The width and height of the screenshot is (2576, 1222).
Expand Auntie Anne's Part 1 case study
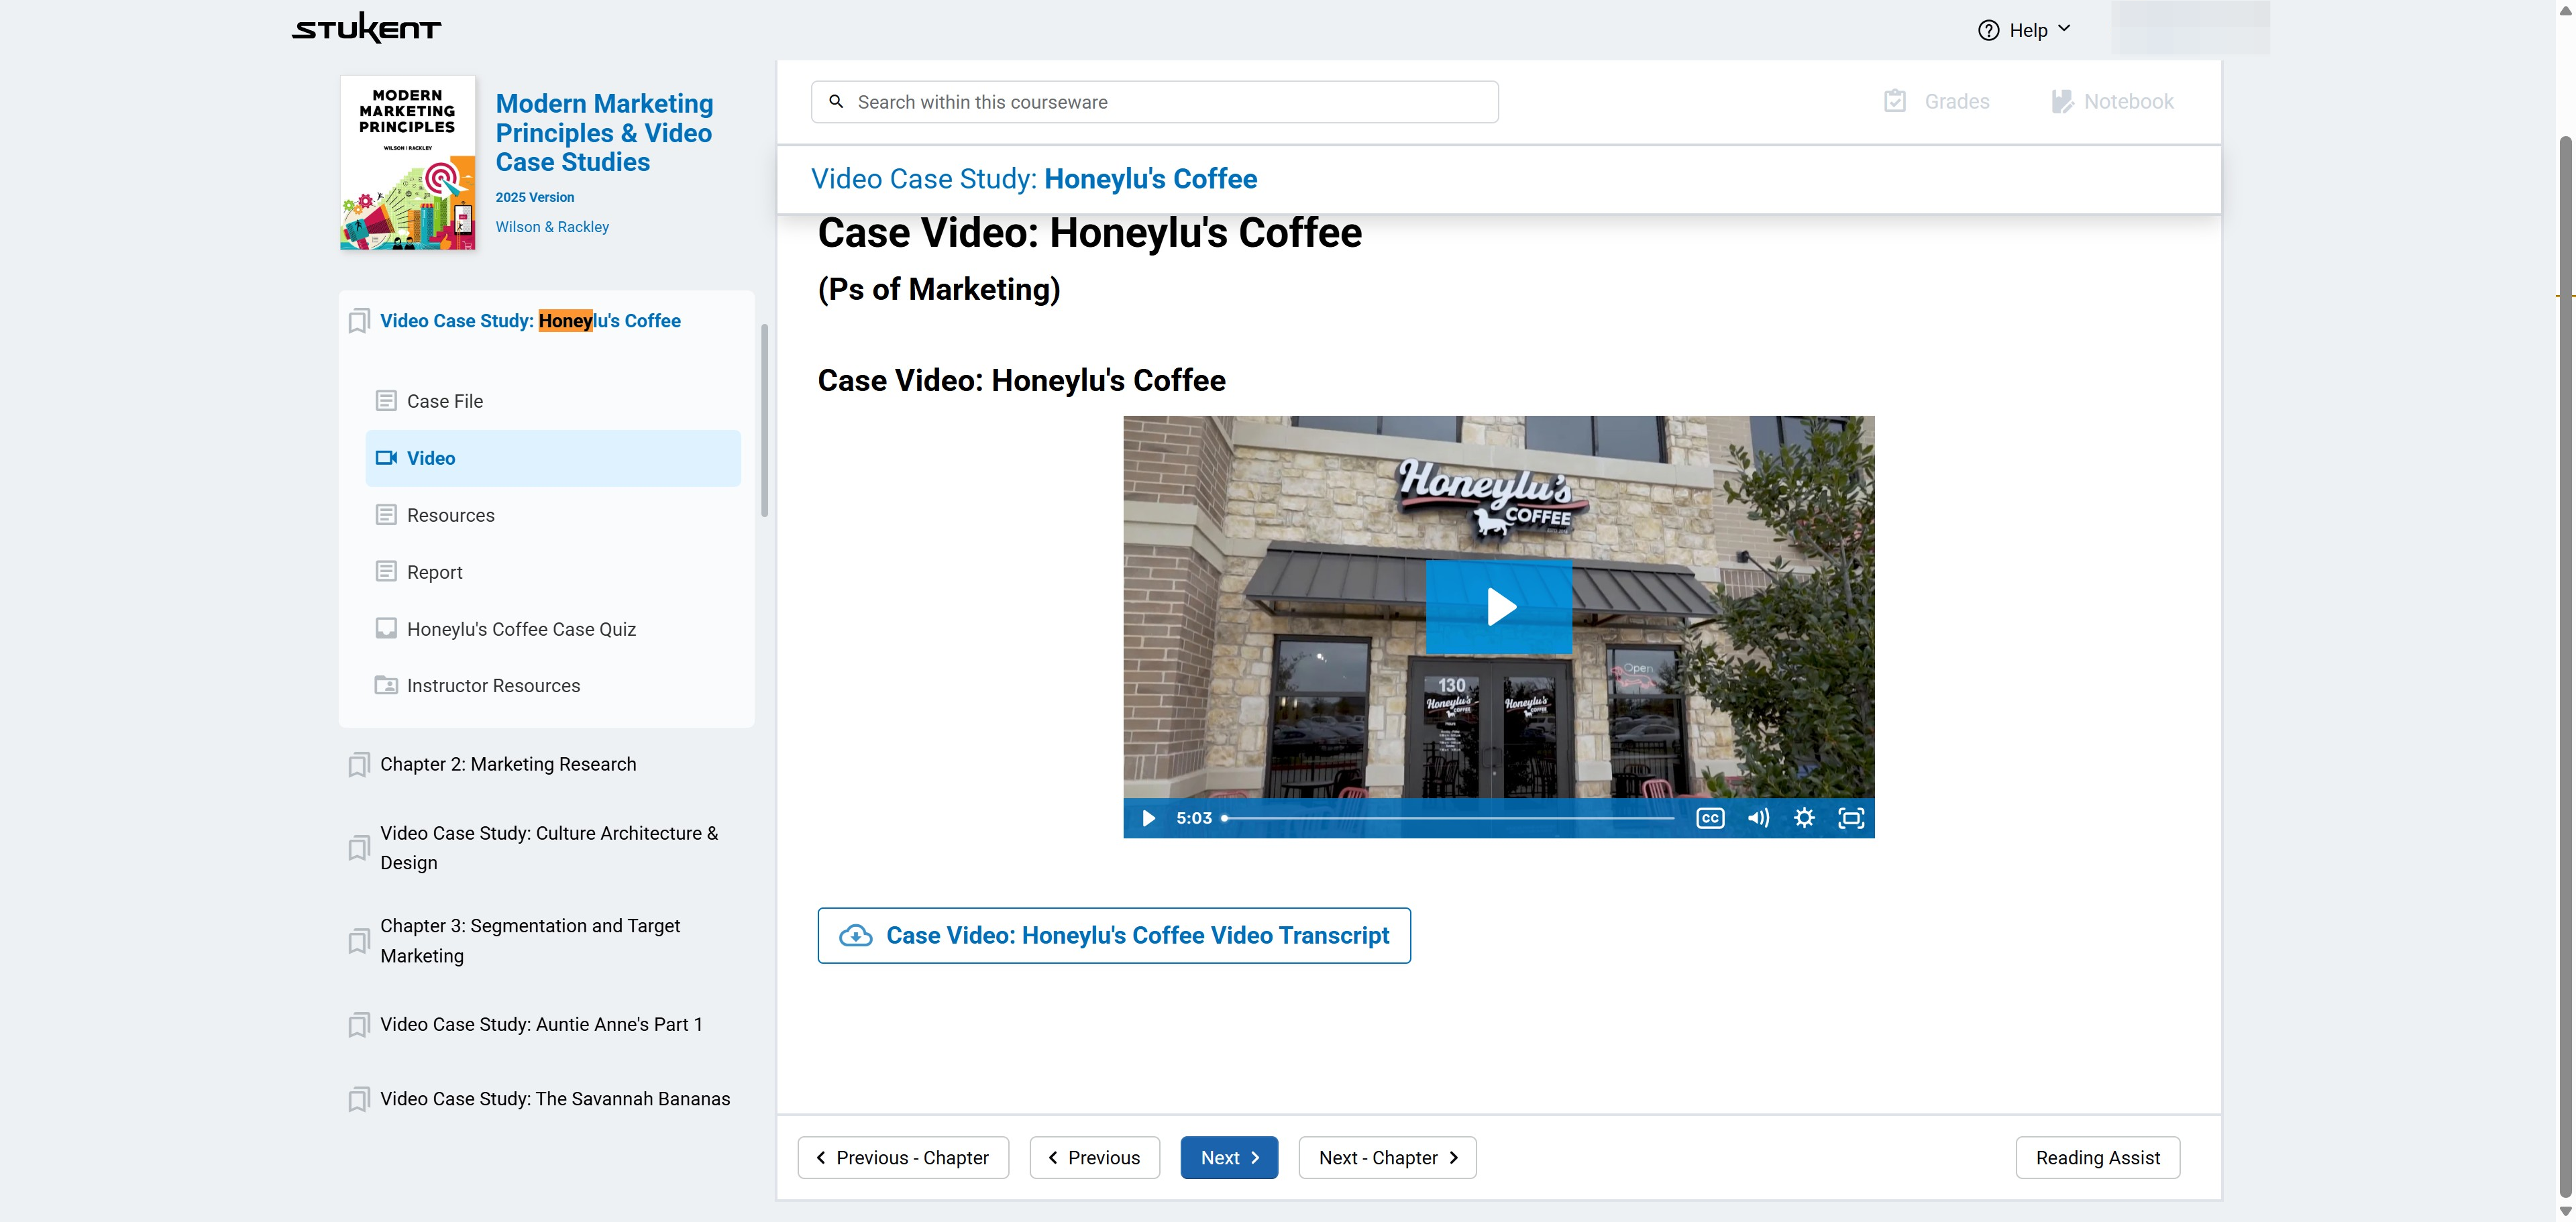(x=541, y=1025)
